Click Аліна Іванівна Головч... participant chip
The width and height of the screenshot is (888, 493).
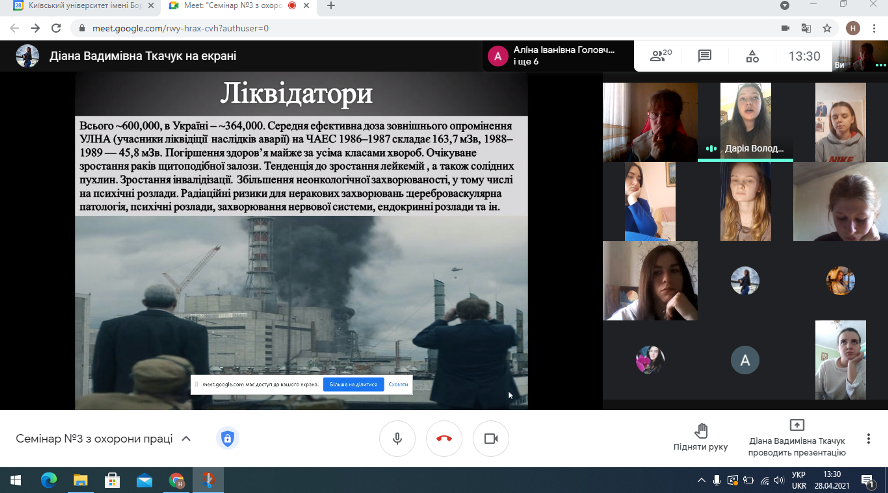coord(558,55)
